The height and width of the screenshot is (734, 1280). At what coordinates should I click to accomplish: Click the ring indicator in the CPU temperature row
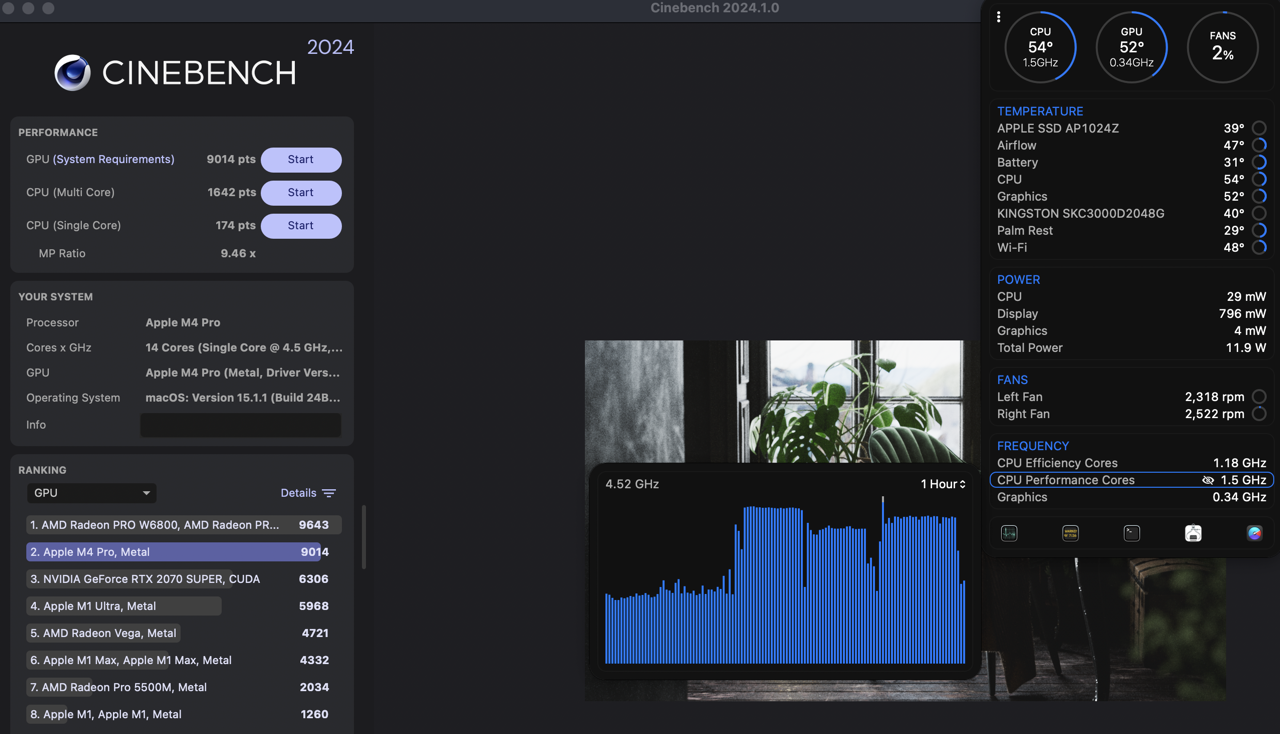[1259, 179]
